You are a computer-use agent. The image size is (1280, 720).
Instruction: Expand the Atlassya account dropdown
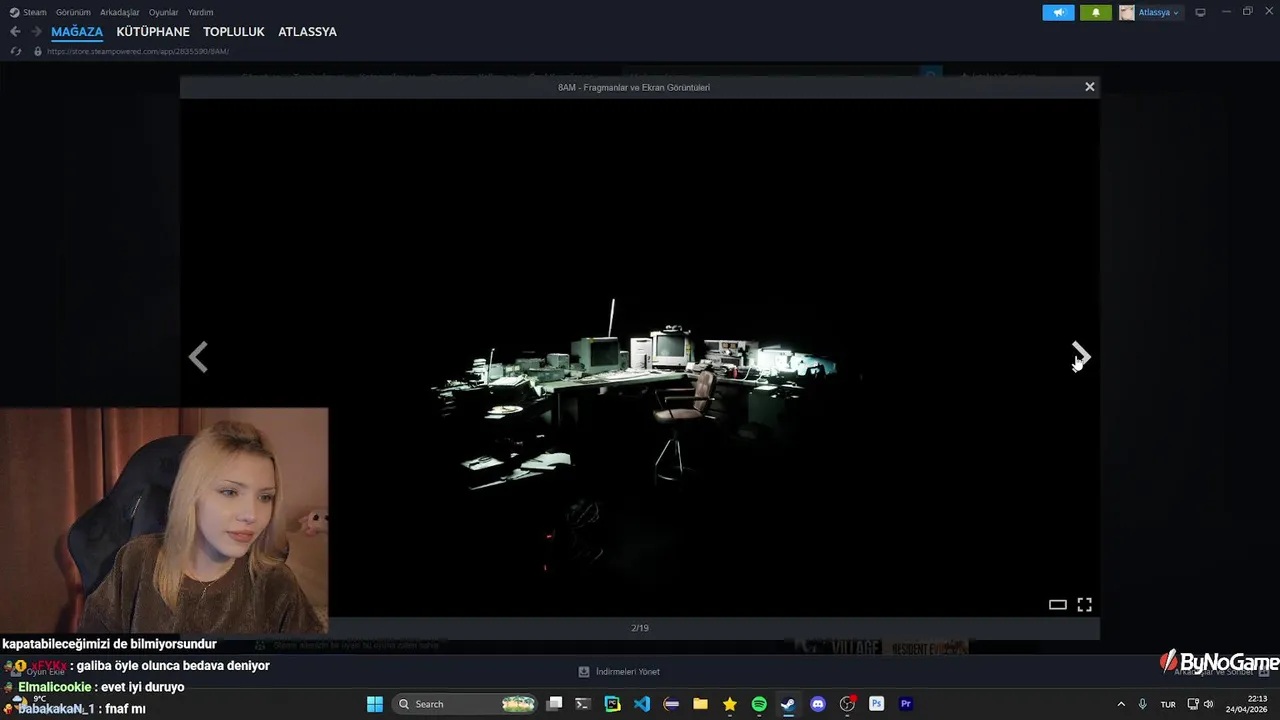pyautogui.click(x=1158, y=12)
